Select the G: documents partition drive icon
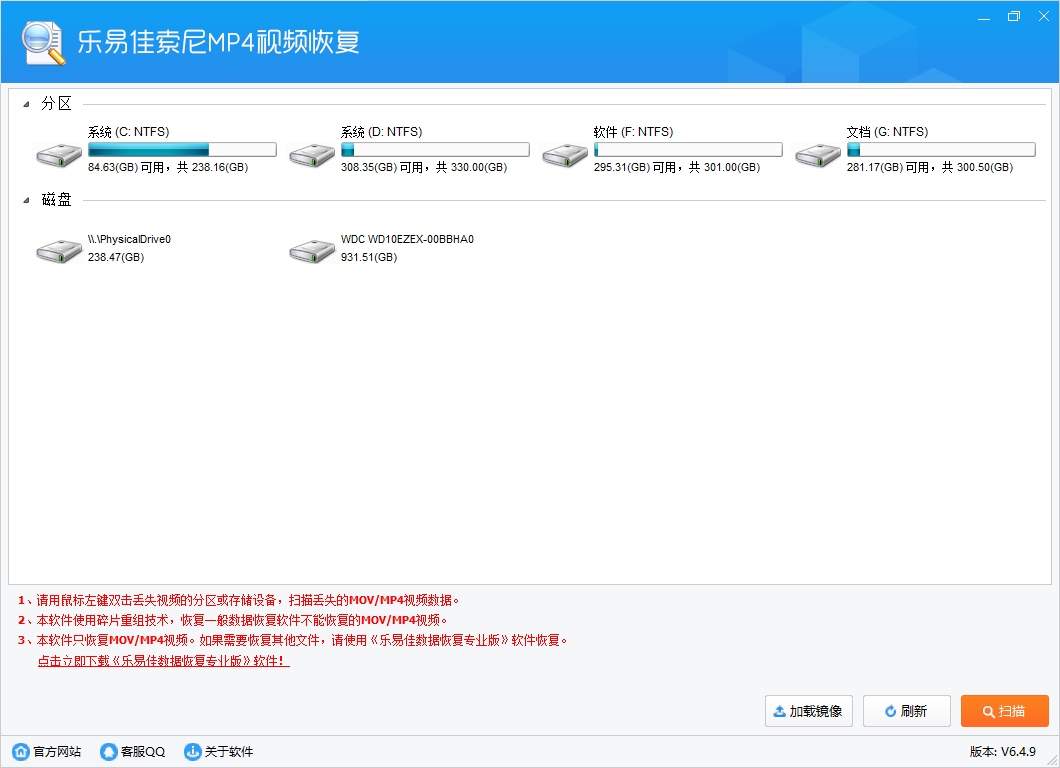Viewport: 1060px width, 768px height. click(817, 155)
